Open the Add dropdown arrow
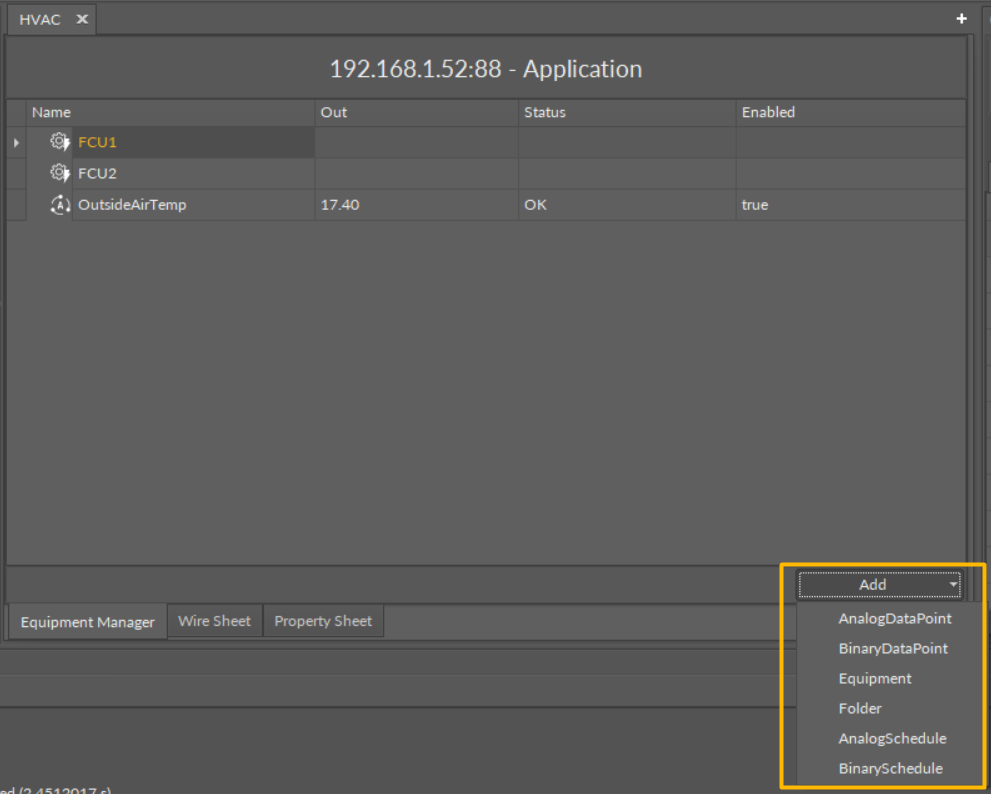Viewport: 991px width, 794px height. click(x=954, y=585)
